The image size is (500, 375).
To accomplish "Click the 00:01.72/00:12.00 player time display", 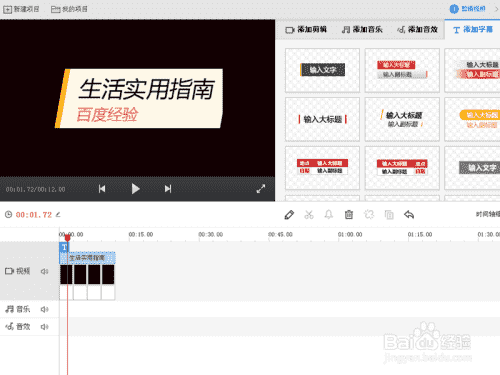I will click(35, 189).
